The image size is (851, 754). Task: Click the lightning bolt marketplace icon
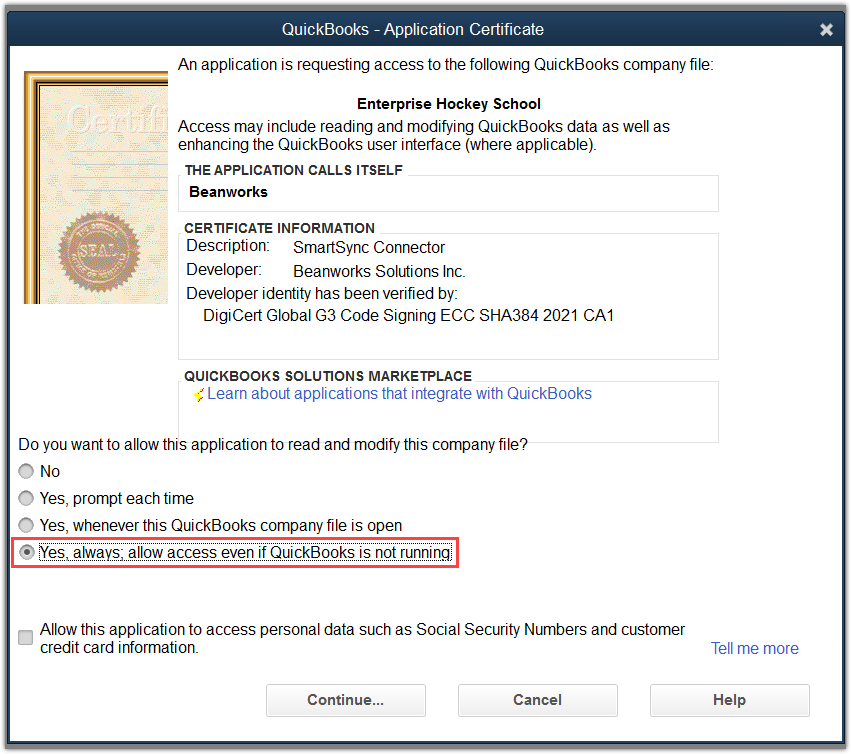(x=199, y=395)
